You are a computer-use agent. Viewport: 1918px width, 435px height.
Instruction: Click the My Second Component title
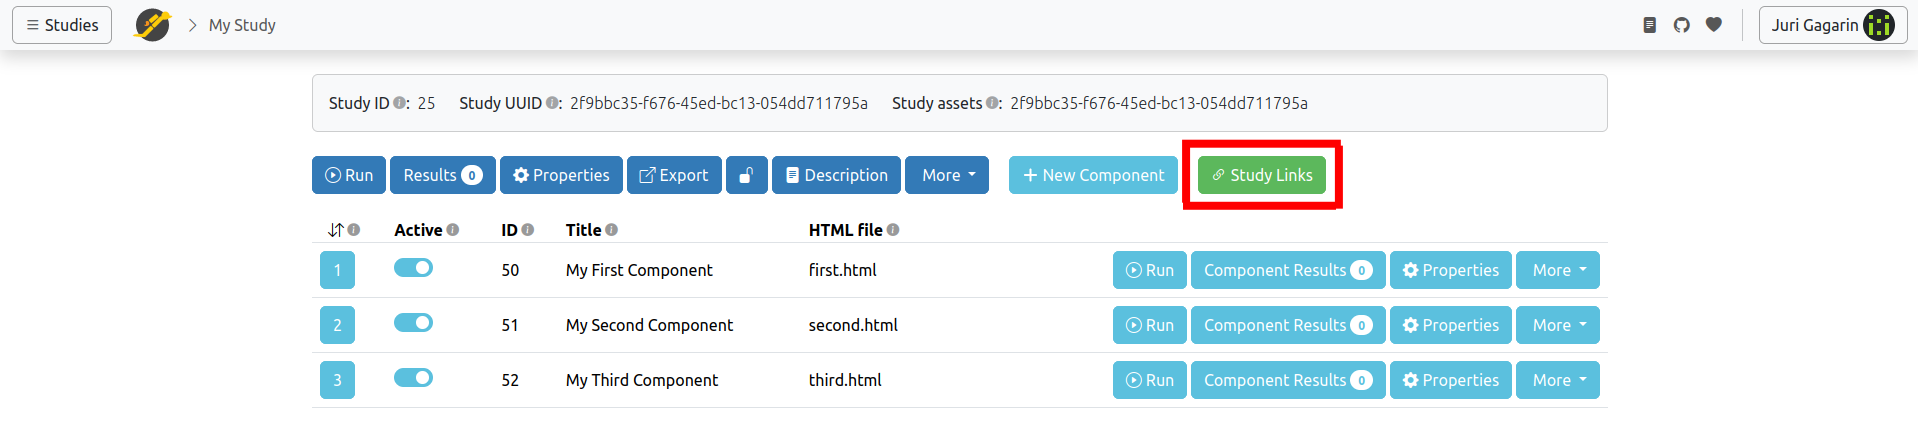point(649,325)
